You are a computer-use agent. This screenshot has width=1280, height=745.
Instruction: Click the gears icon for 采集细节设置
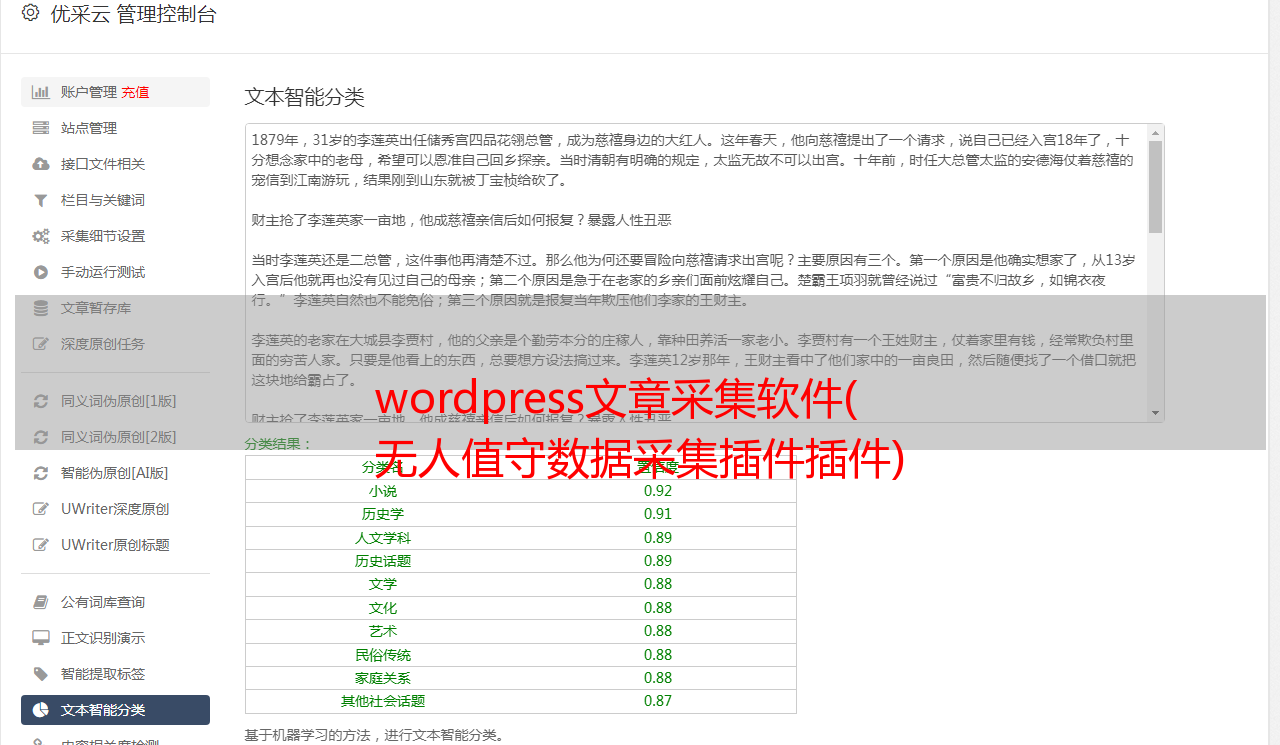pyautogui.click(x=41, y=236)
